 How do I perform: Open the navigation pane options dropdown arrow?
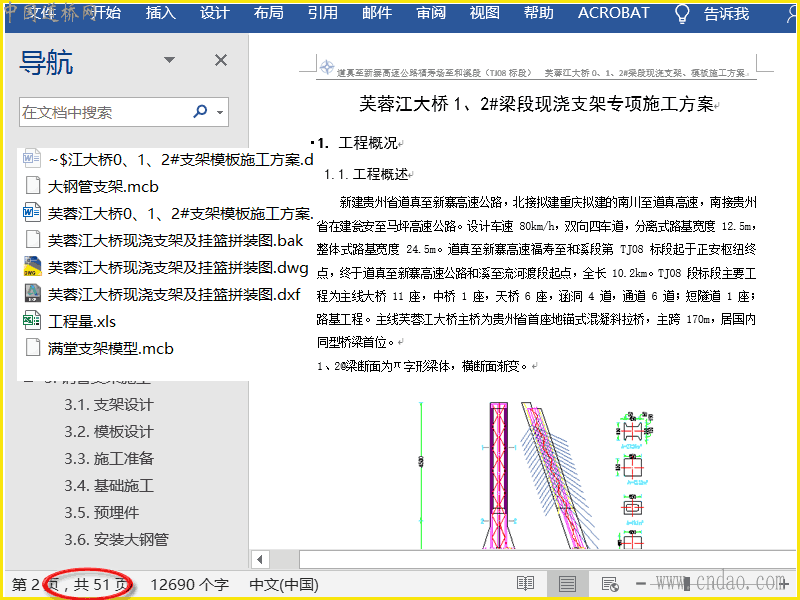click(x=169, y=60)
